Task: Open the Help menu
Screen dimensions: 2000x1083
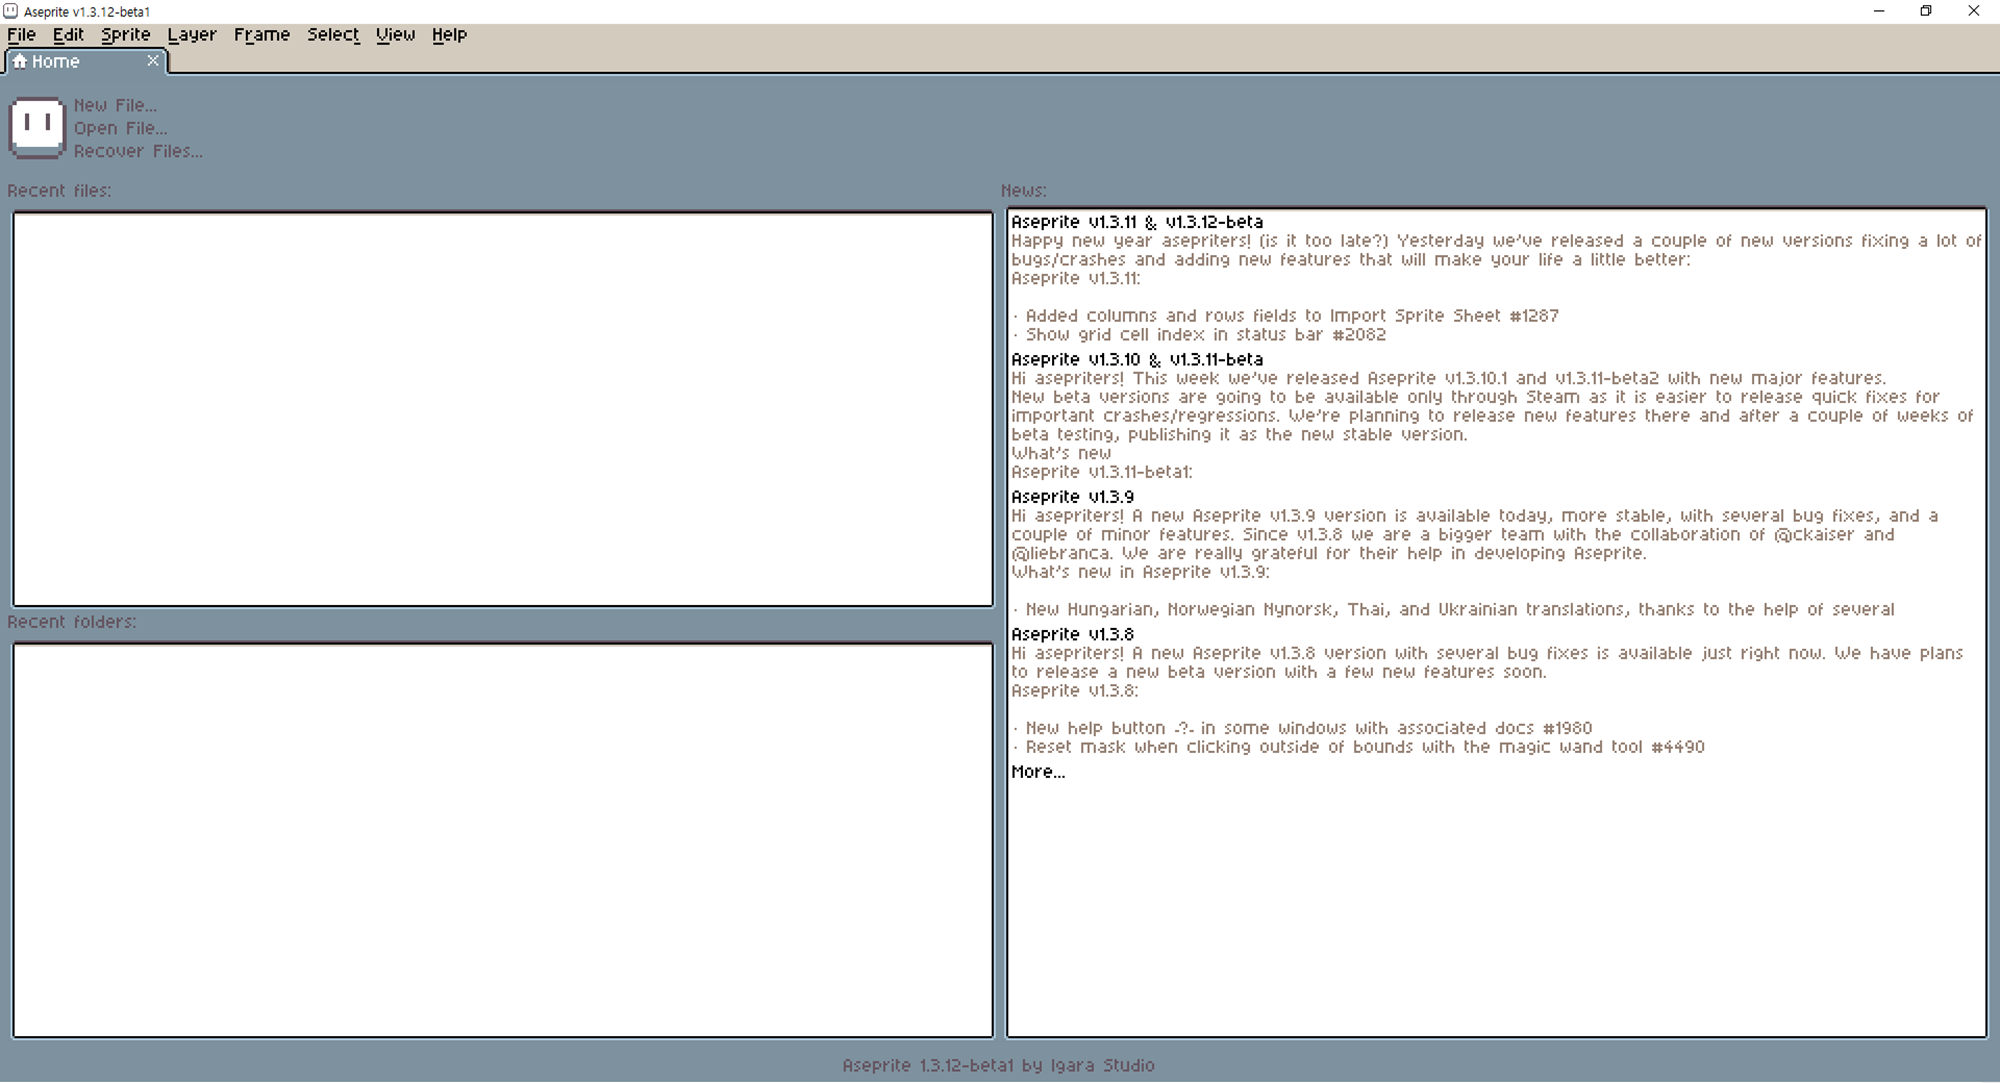Action: (449, 34)
